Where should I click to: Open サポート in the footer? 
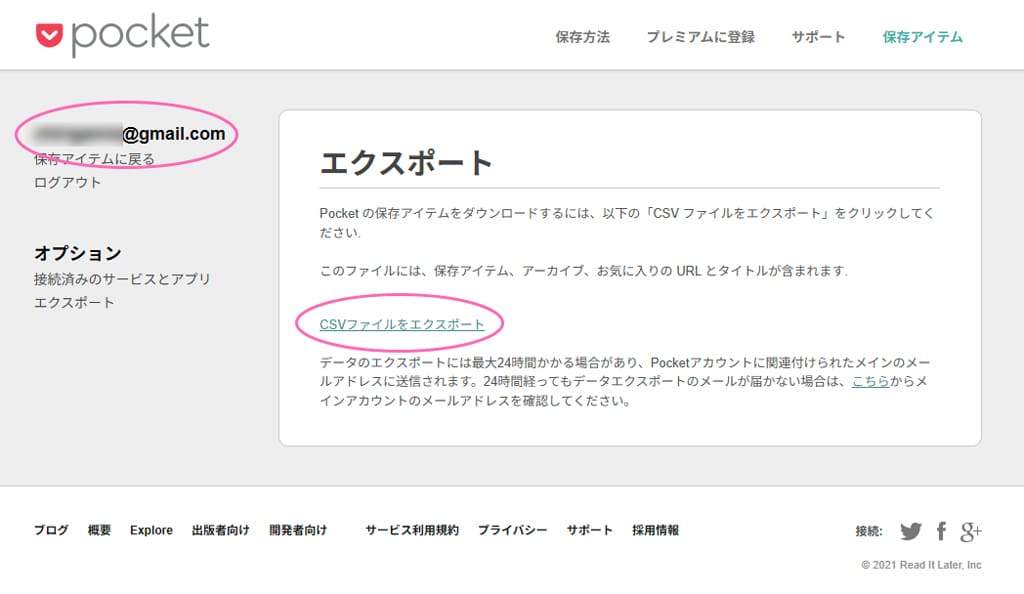pyautogui.click(x=590, y=530)
